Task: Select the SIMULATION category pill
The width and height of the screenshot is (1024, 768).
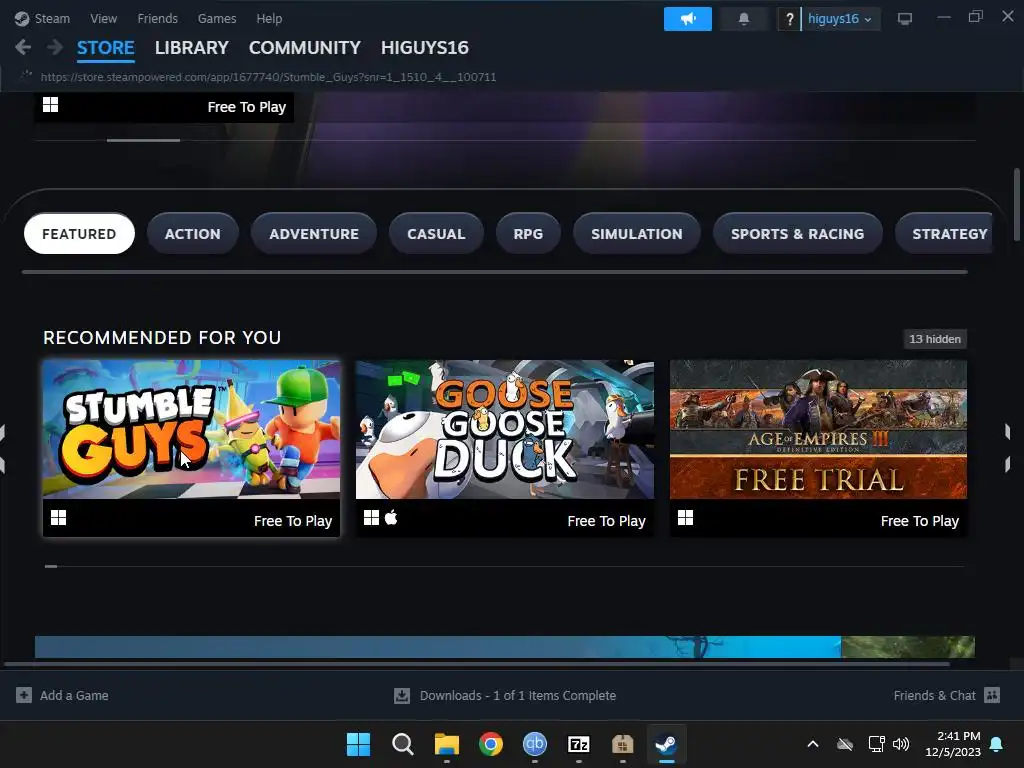Action: click(x=637, y=234)
